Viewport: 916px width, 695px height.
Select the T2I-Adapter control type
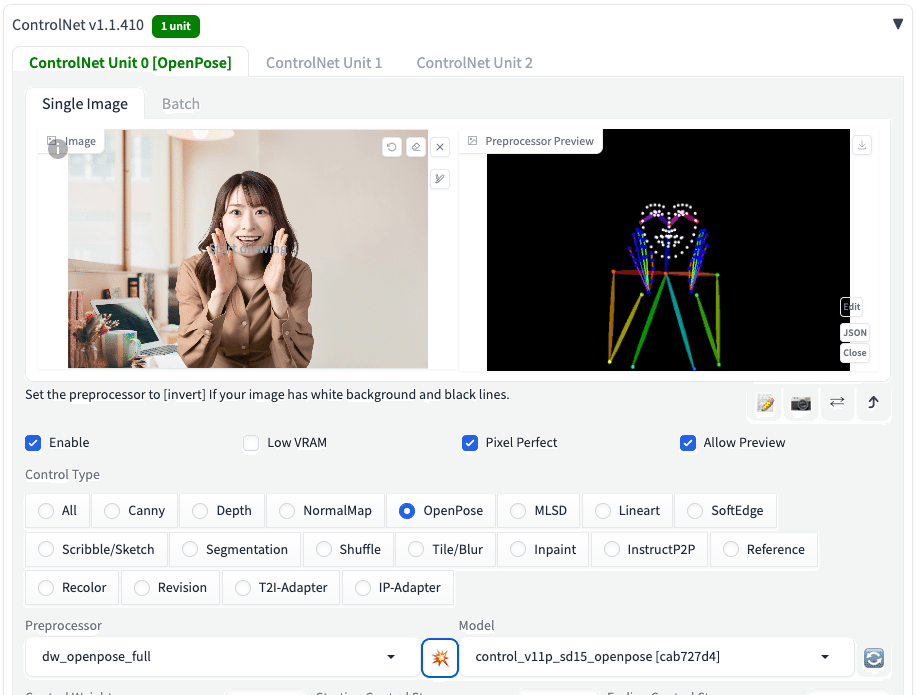[x=281, y=588]
